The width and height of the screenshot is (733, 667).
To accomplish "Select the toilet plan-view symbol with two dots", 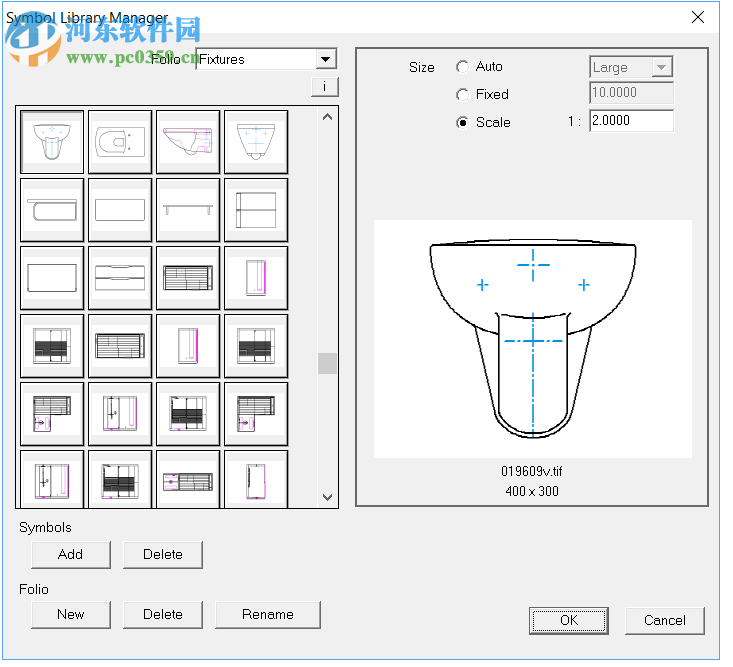I will coord(120,142).
